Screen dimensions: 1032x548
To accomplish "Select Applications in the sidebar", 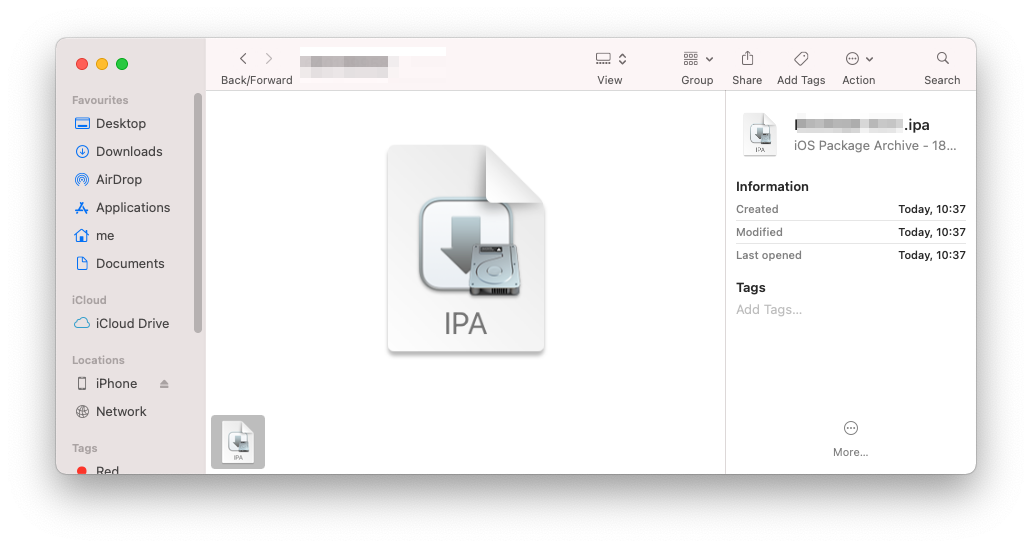I will 132,208.
